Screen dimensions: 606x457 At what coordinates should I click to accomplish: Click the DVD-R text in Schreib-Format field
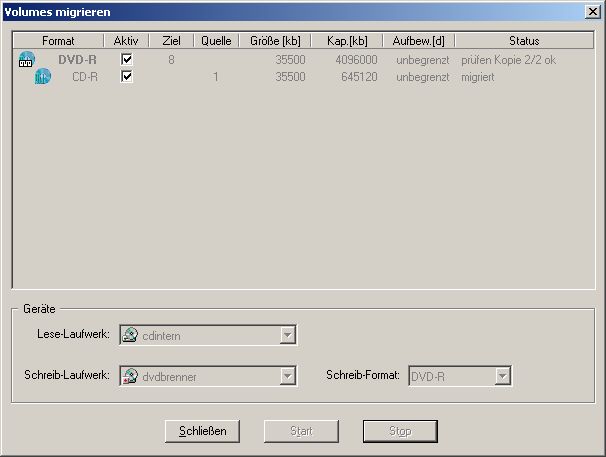[428, 377]
